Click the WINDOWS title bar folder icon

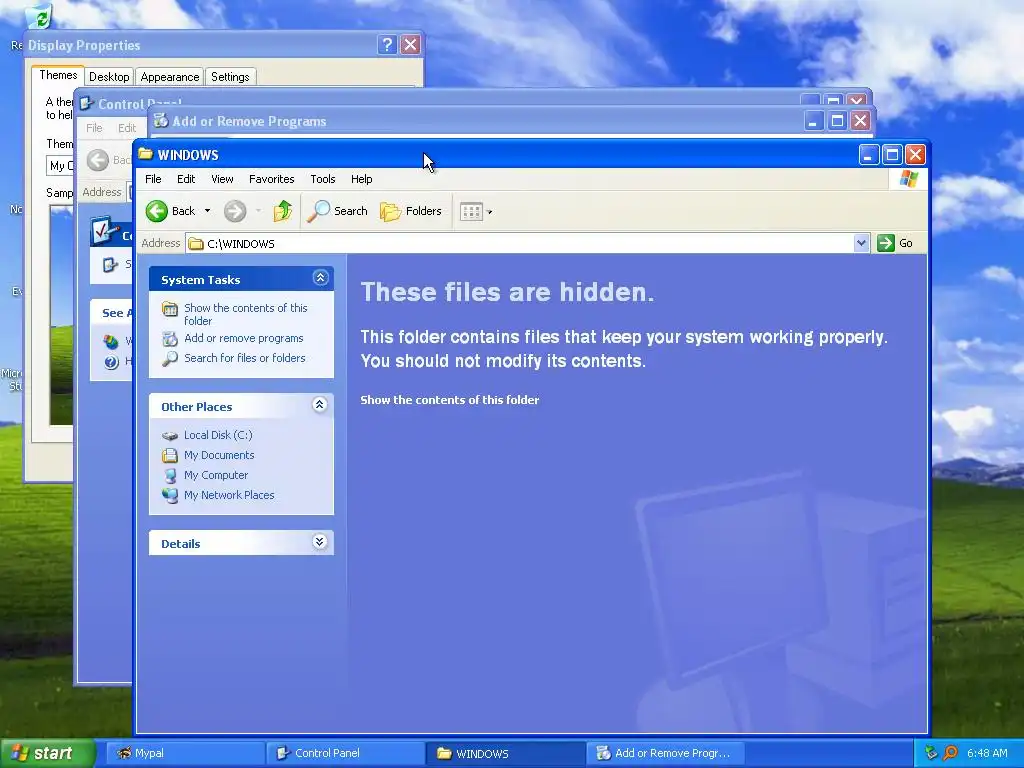click(x=146, y=154)
